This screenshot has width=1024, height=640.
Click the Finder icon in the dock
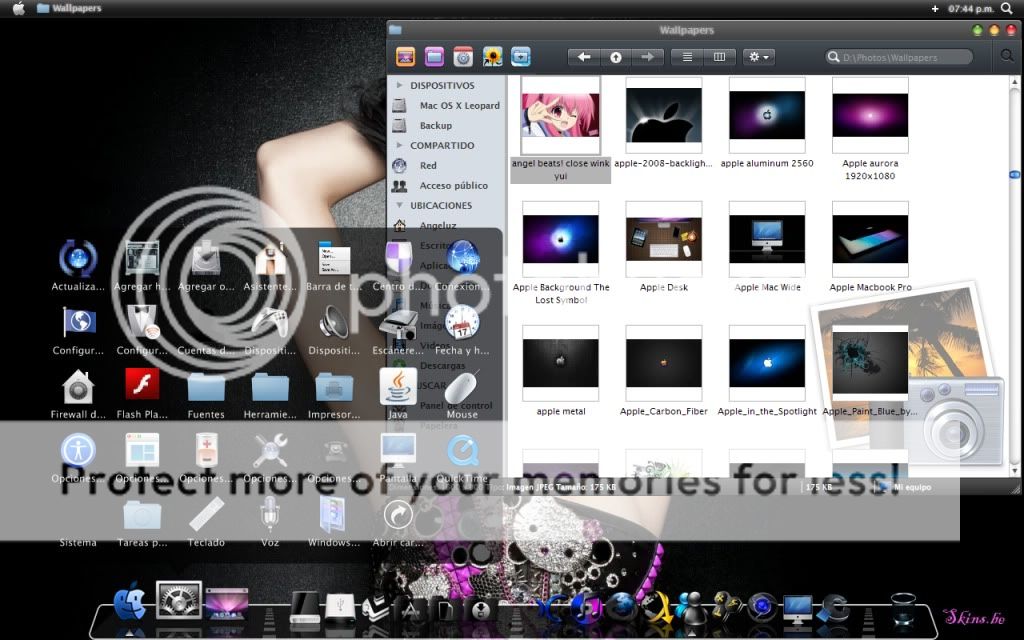point(129,603)
